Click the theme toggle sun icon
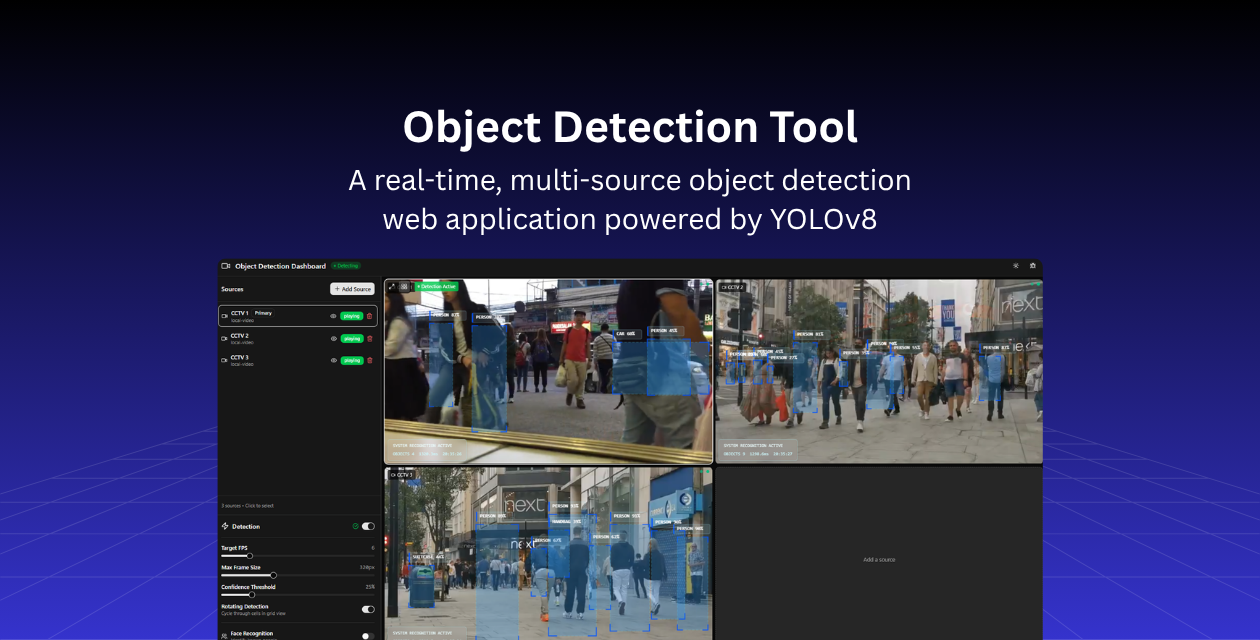Viewport: 1260px width, 640px height. point(1016,266)
